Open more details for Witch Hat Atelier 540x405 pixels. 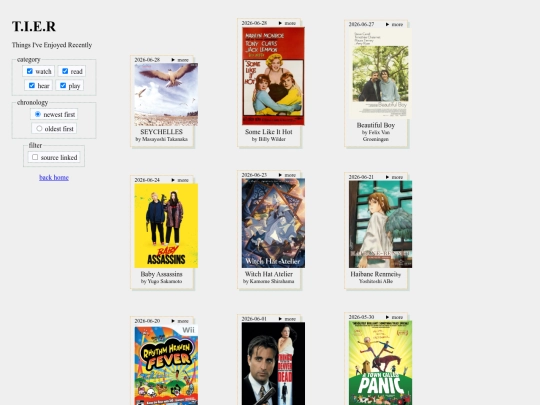287,175
